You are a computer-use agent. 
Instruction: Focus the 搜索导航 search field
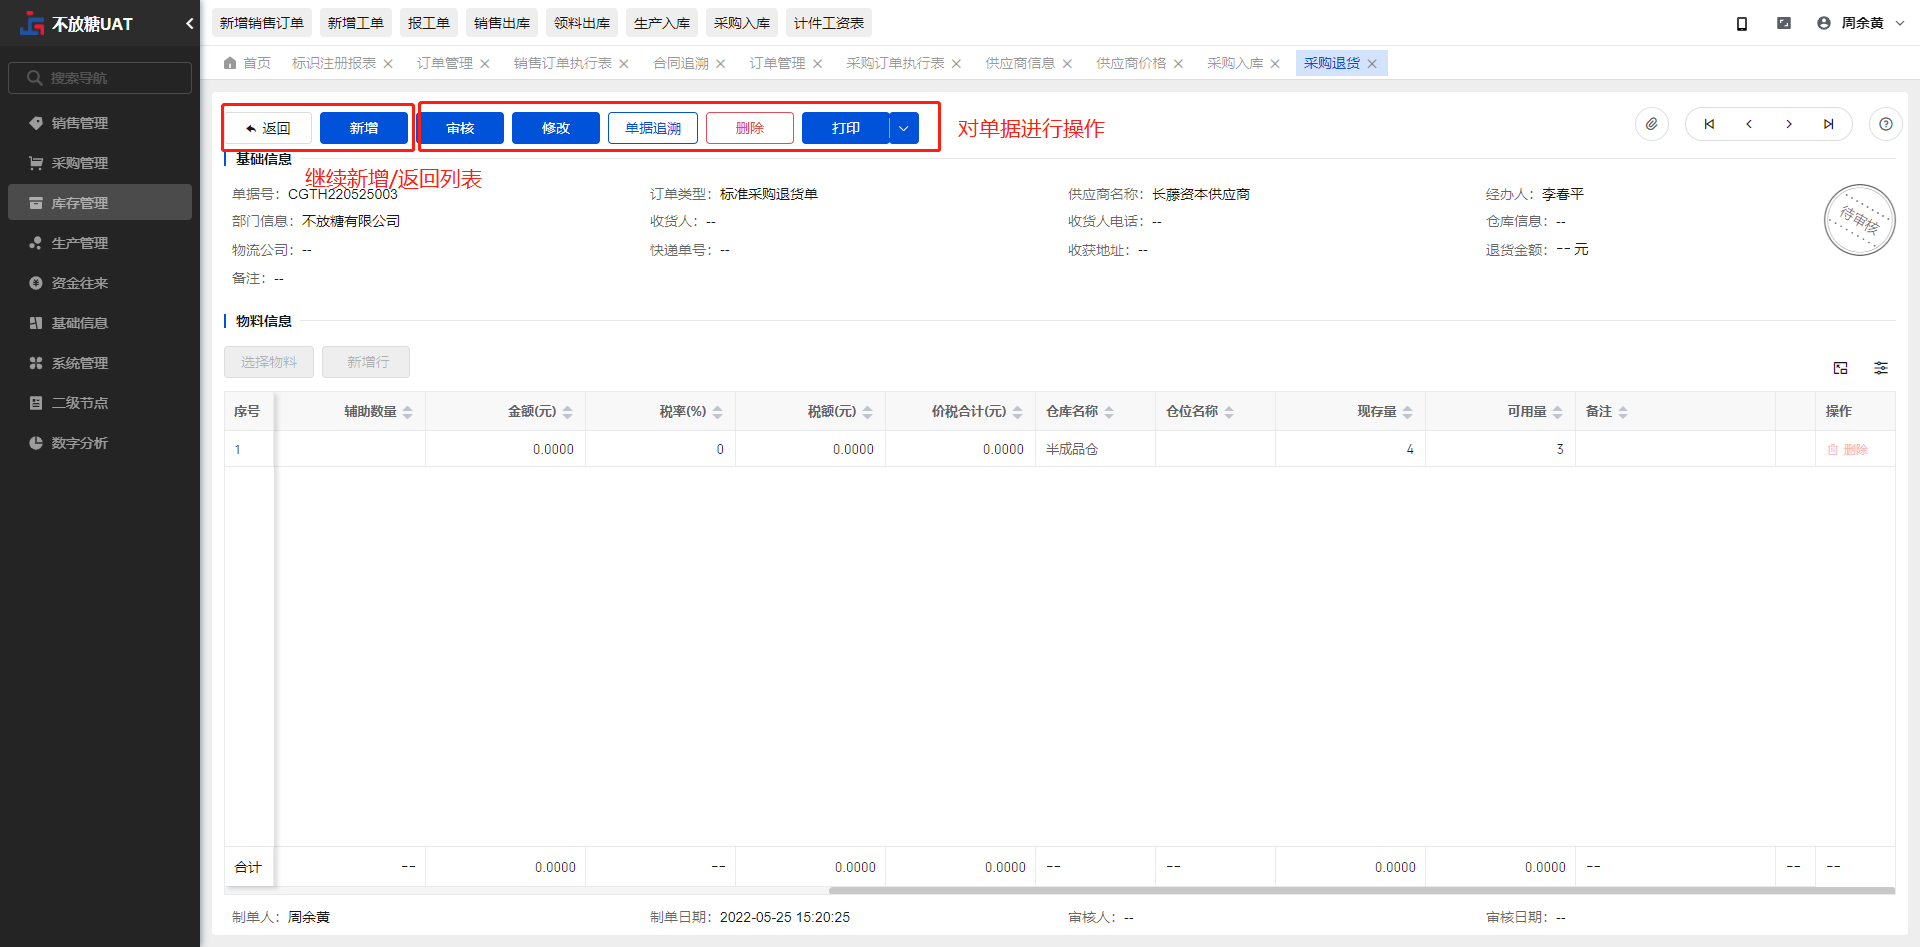[x=100, y=78]
